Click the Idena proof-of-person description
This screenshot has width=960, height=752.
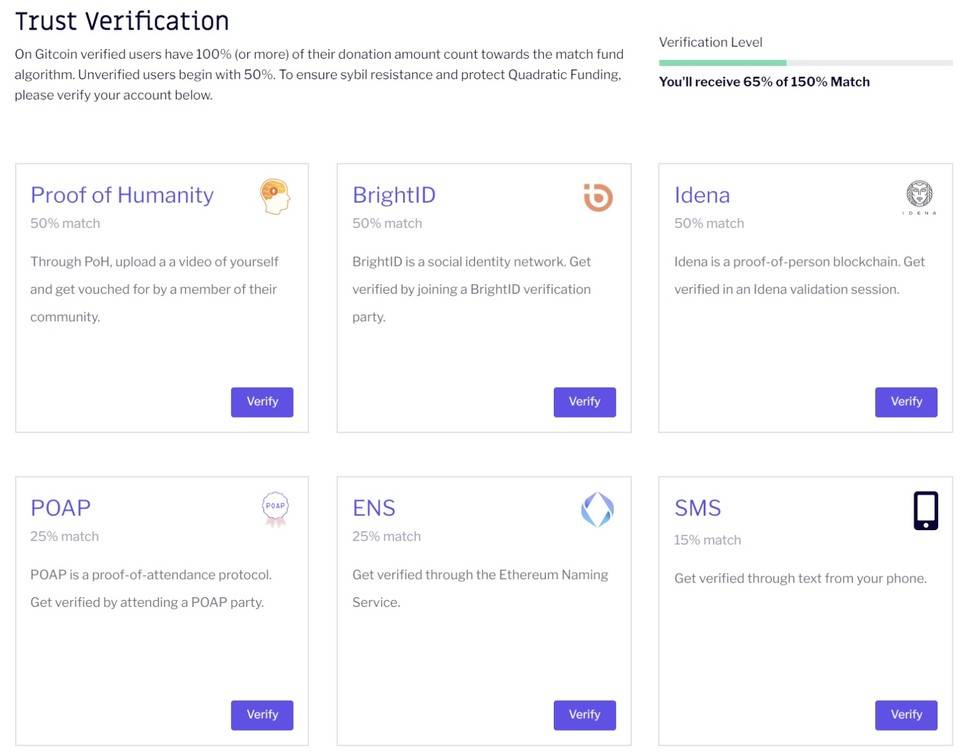pyautogui.click(x=799, y=276)
